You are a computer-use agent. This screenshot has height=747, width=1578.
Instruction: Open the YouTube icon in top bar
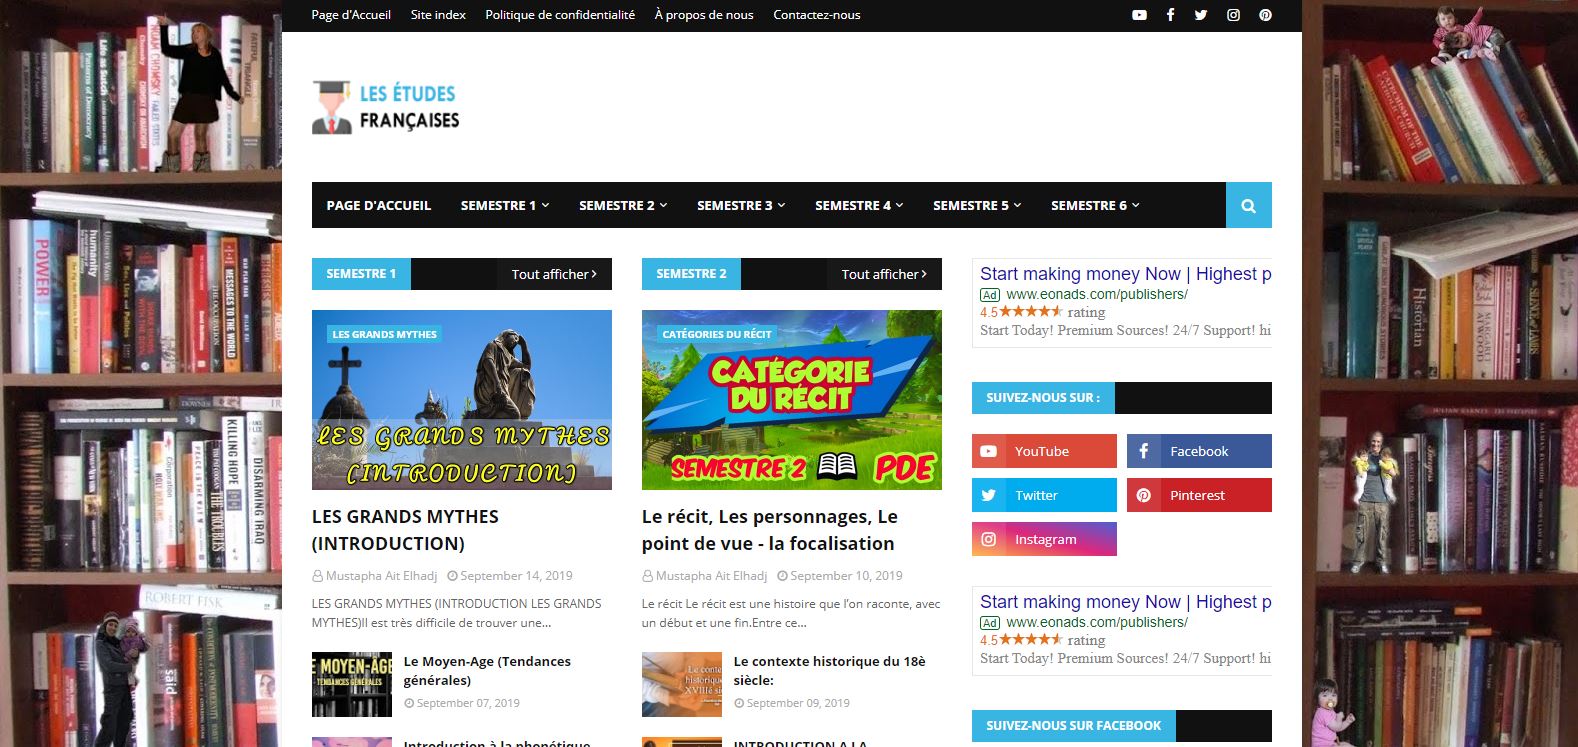coord(1139,15)
